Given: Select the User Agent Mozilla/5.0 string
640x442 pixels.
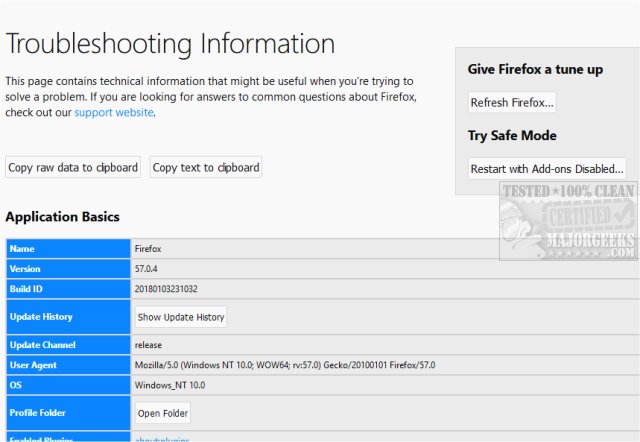Looking at the screenshot, I should pos(285,365).
